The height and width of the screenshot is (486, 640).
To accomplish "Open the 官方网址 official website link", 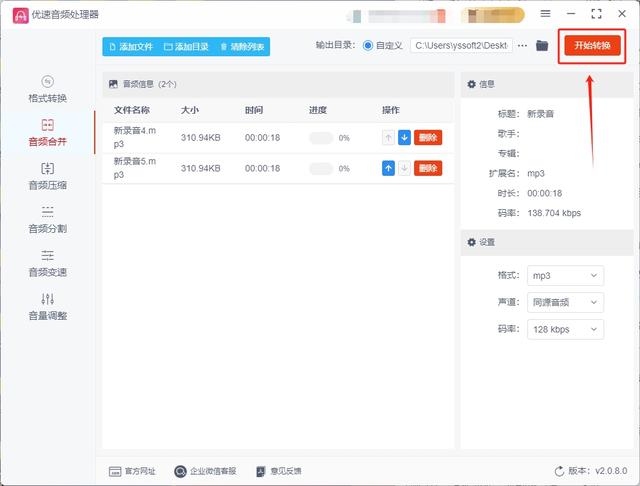I will [132, 471].
